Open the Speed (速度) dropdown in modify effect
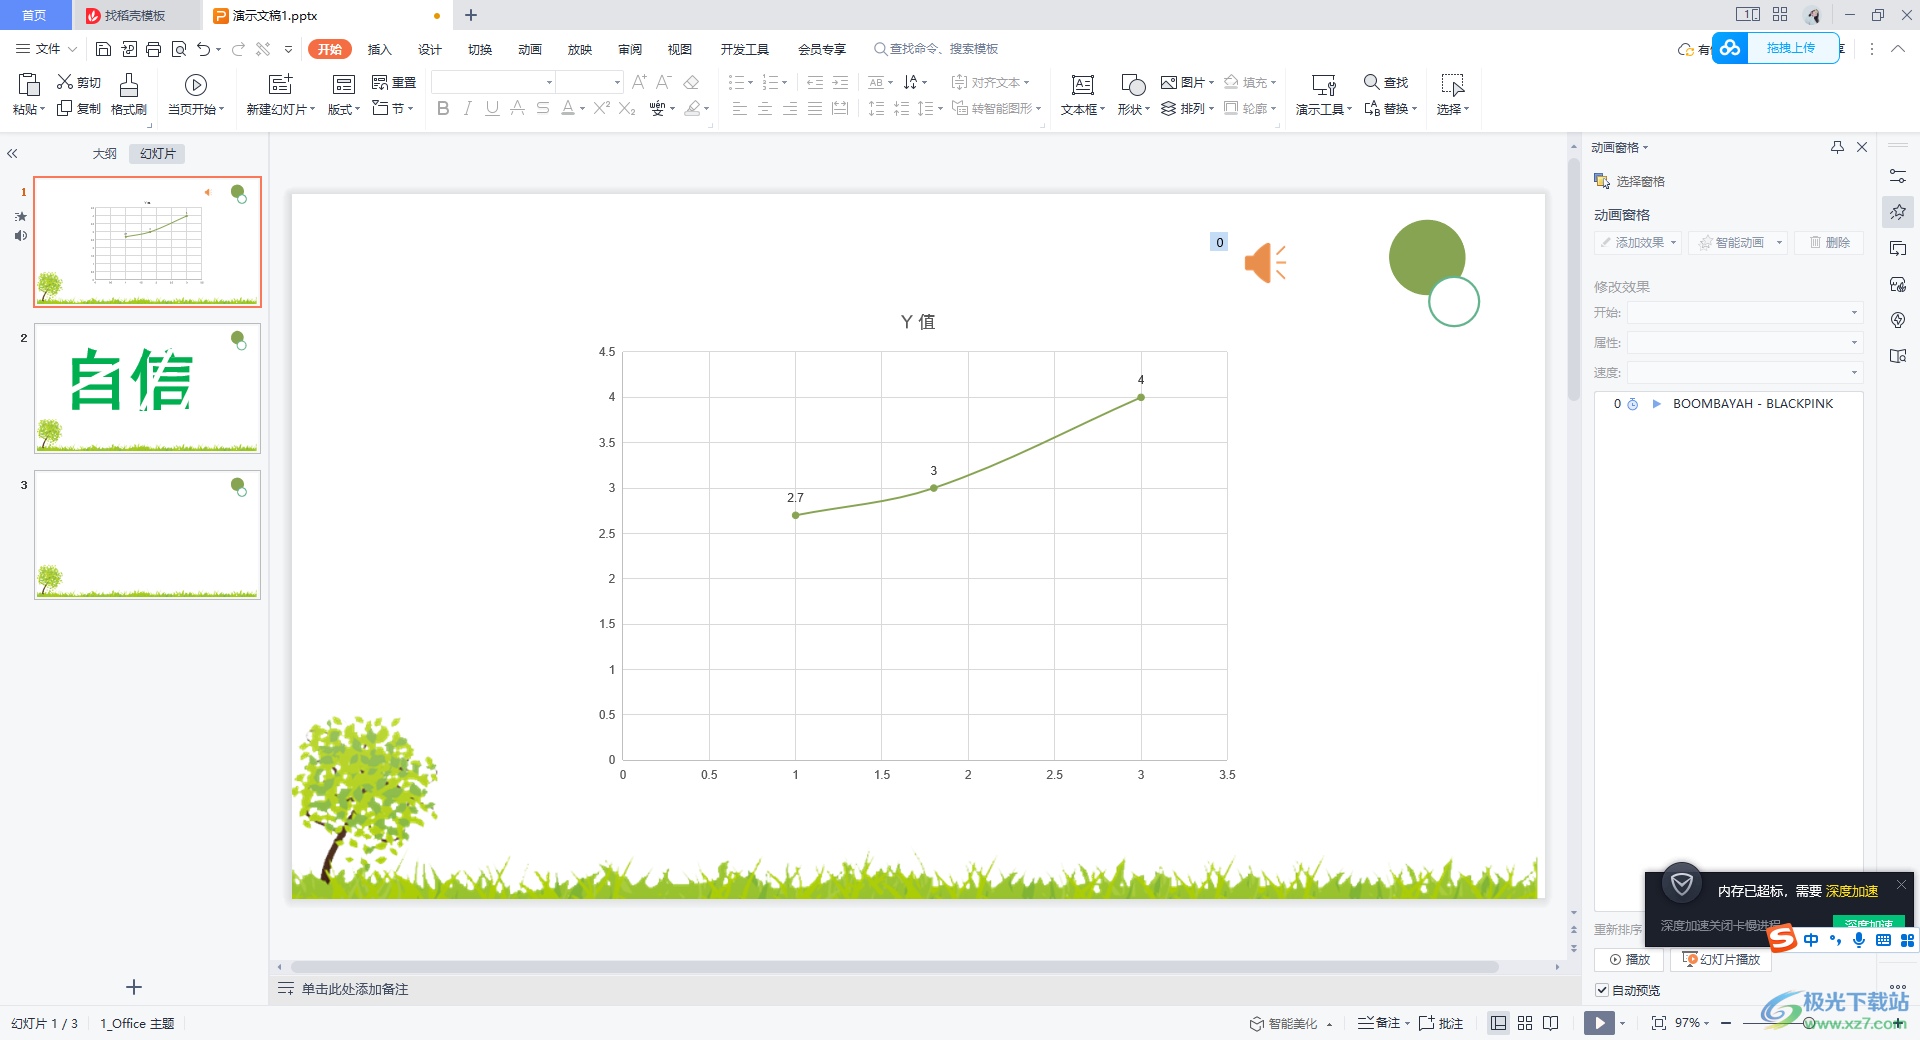Screen dimensions: 1920x1040 coord(1745,373)
